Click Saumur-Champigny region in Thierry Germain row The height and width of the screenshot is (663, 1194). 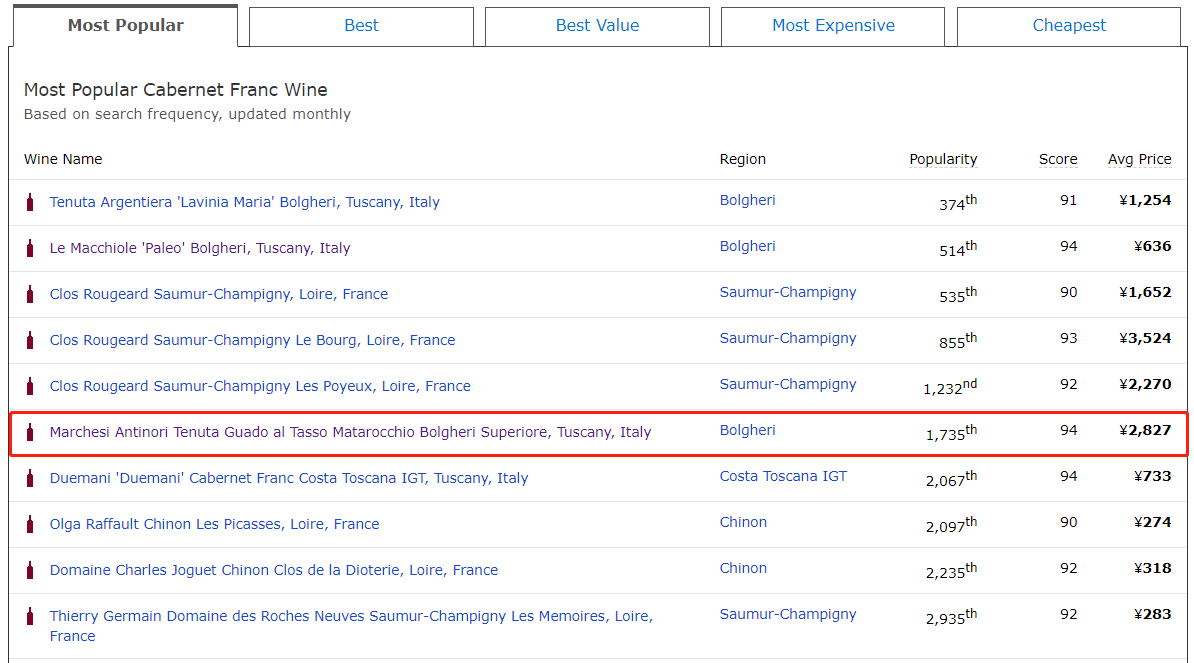coord(787,614)
